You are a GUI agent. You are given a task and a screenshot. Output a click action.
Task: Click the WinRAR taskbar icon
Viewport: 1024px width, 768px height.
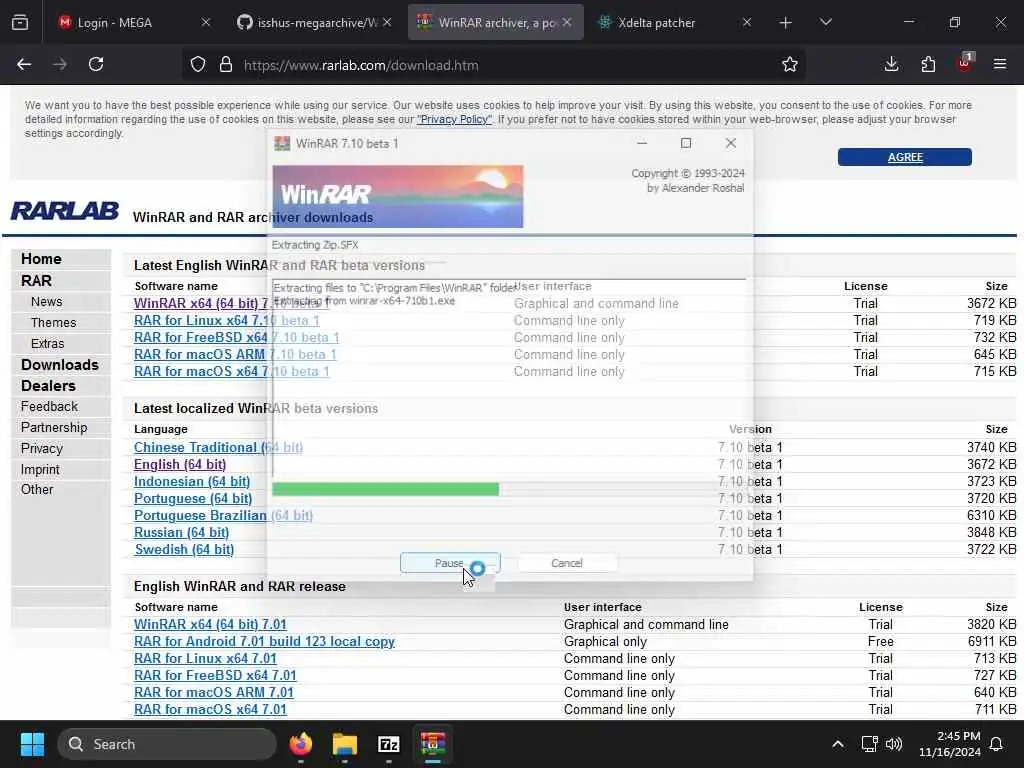(x=432, y=744)
